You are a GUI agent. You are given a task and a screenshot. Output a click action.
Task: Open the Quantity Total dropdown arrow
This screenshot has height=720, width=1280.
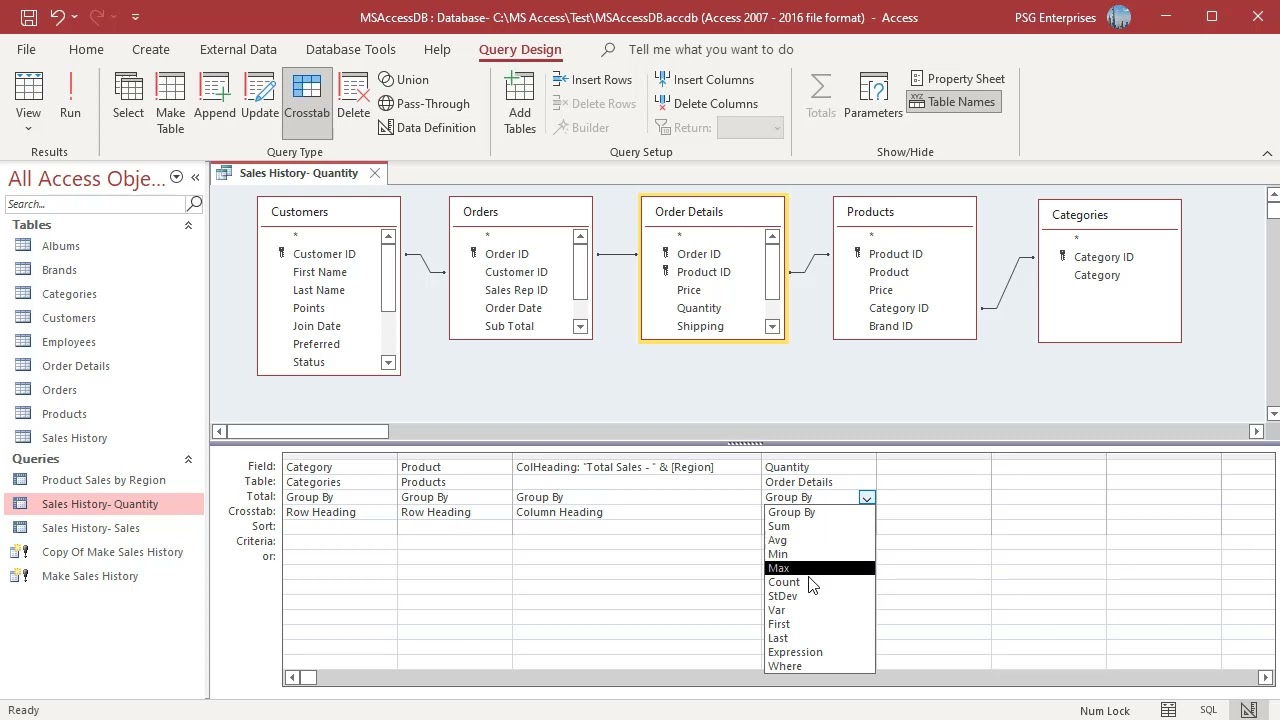(867, 497)
